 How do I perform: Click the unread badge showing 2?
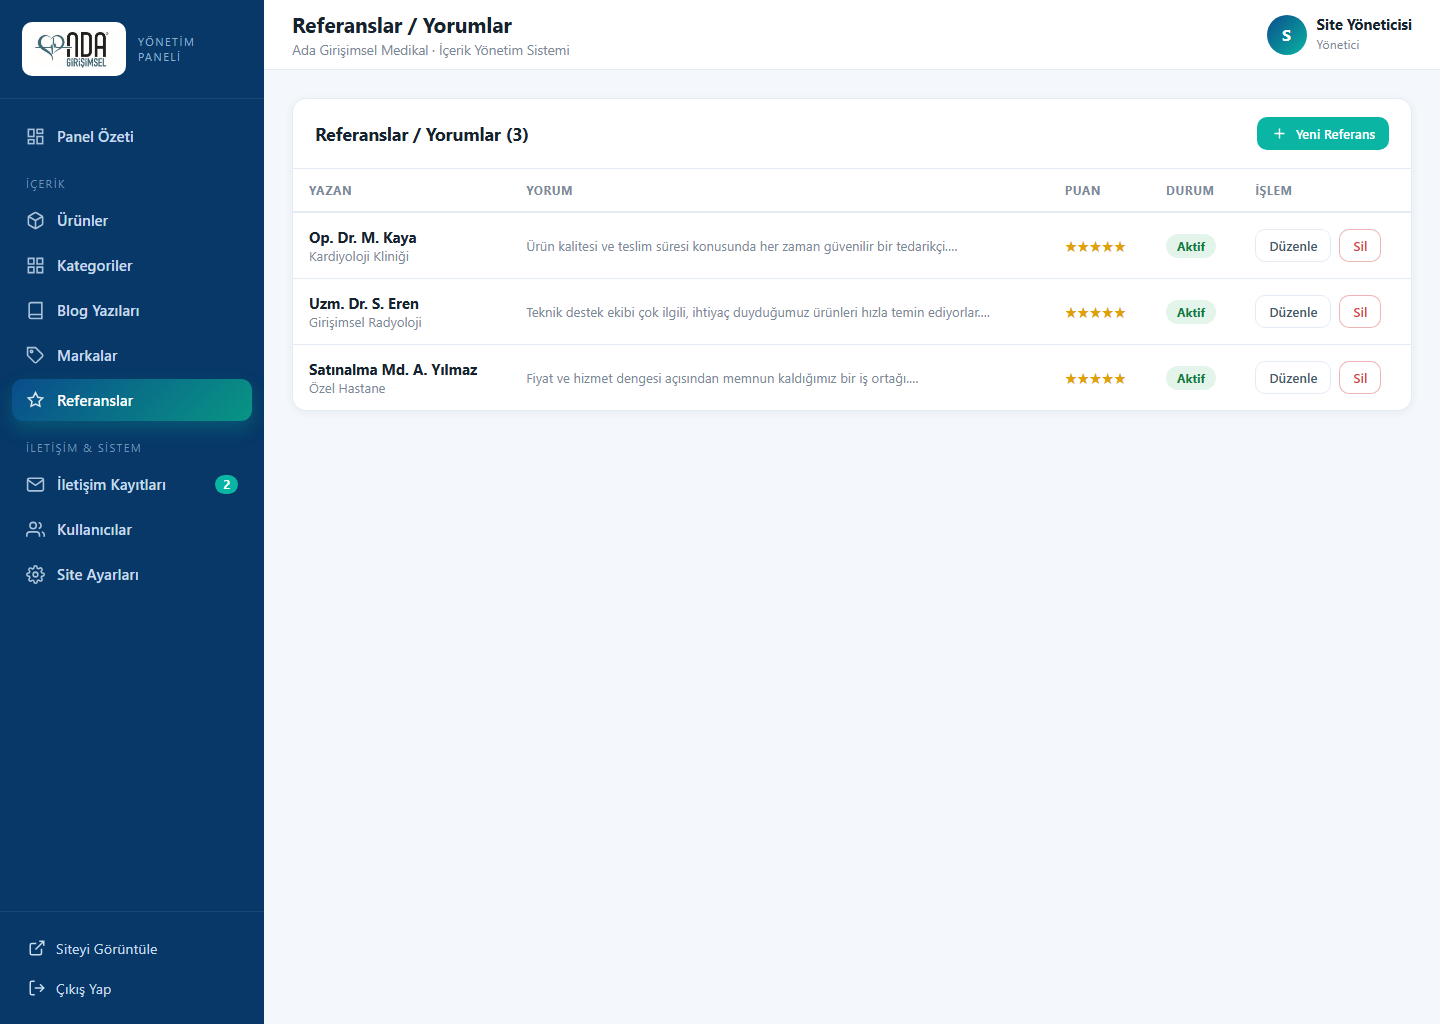(x=227, y=485)
